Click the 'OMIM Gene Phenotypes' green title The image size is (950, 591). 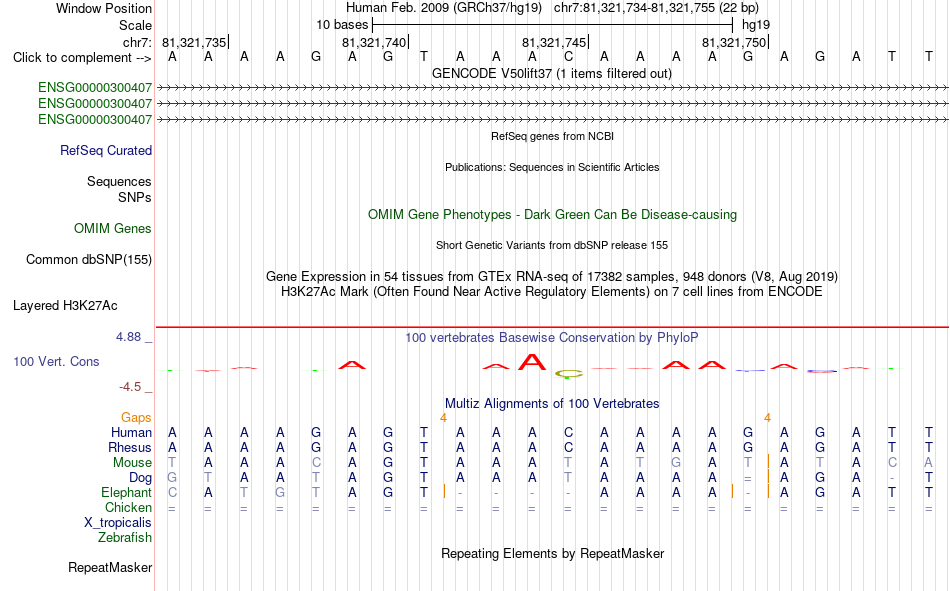pos(552,215)
